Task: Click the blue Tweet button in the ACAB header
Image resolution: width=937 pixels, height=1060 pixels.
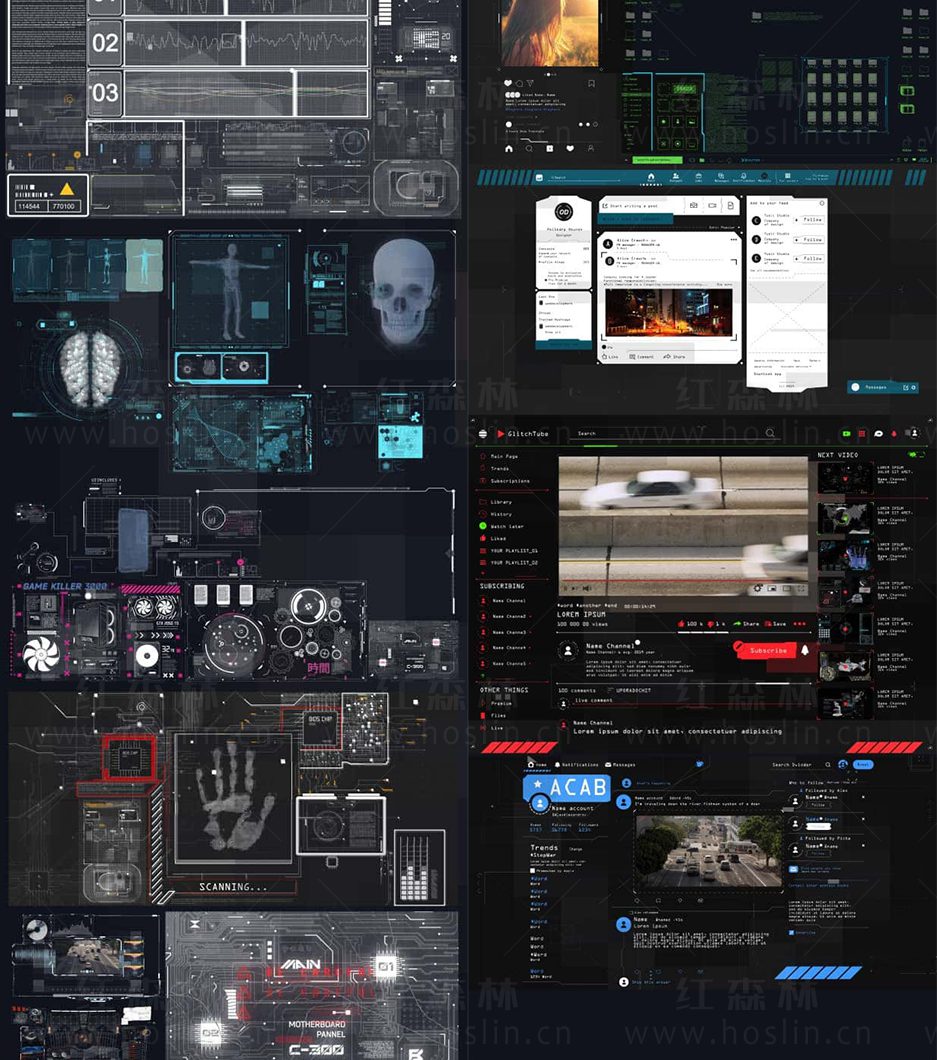Action: [863, 764]
